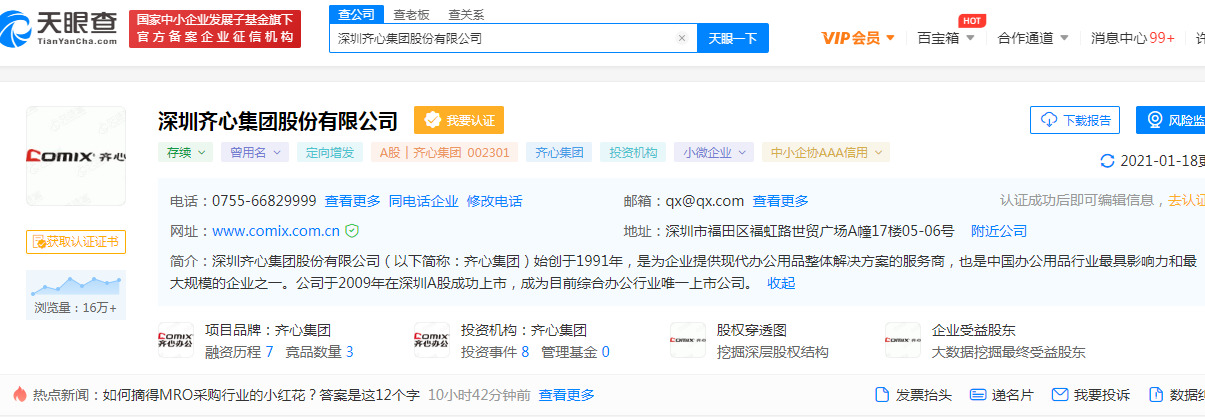This screenshot has width=1205, height=417.
Task: Click the 浏览量 trend chart
Action: pos(76,285)
